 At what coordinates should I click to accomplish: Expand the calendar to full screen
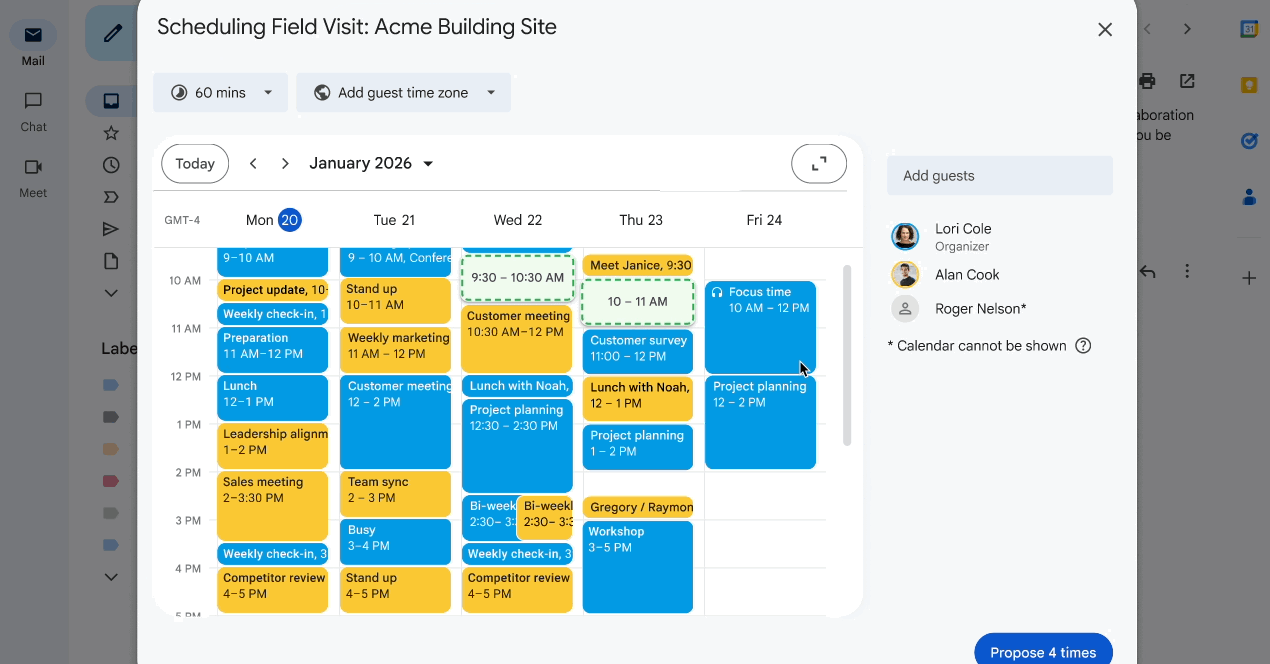point(818,164)
